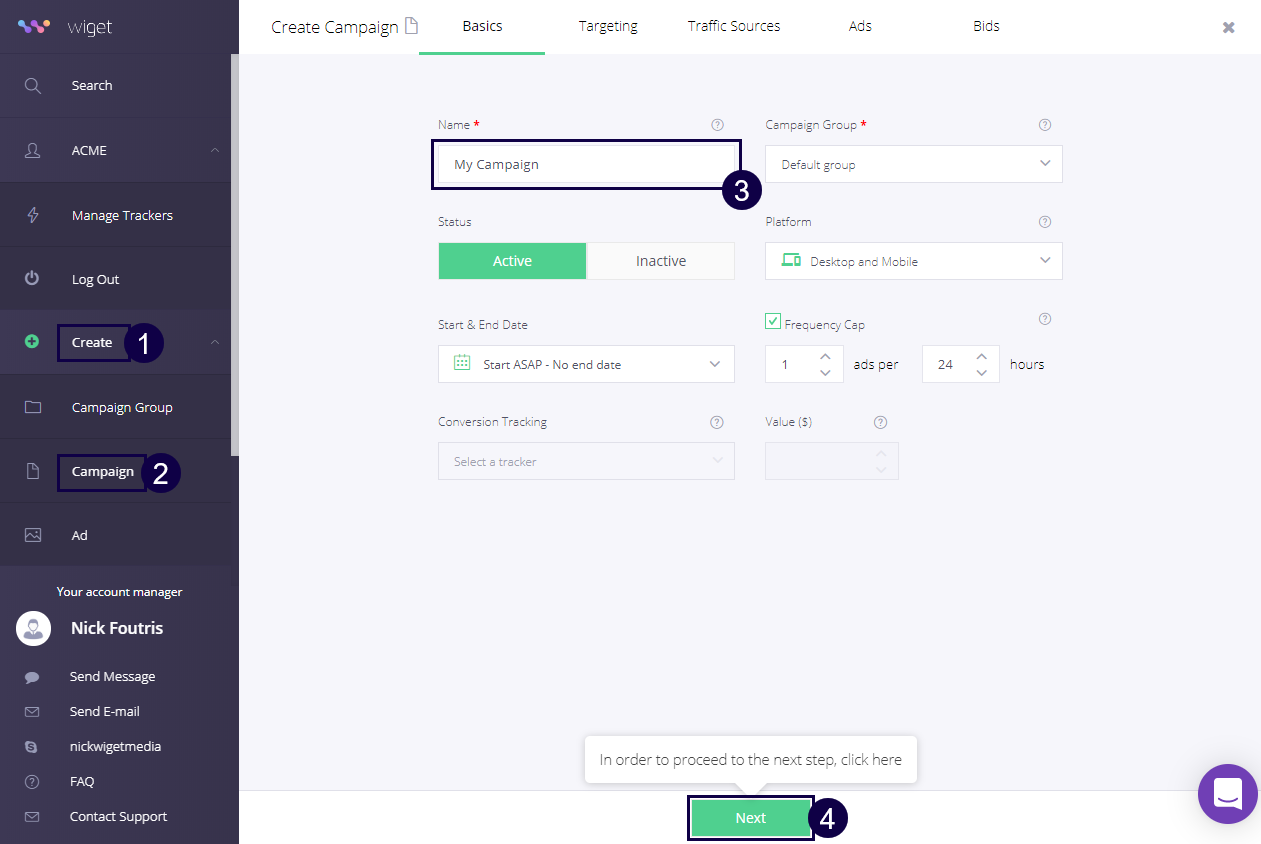Expand the Start & End Date dropdown
The width and height of the screenshot is (1261, 844).
586,364
